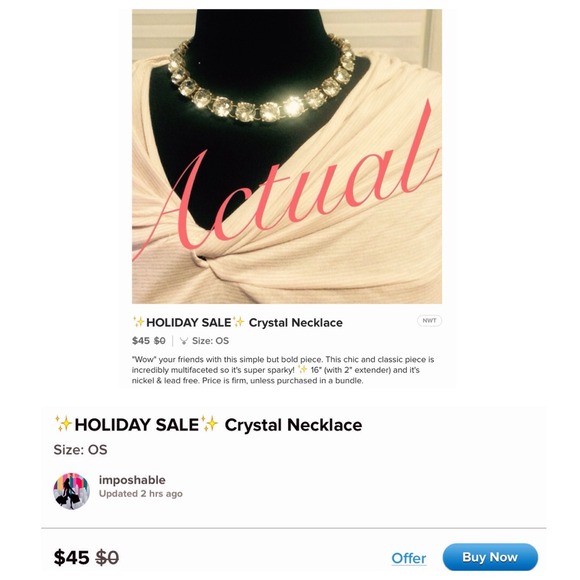Image resolution: width=580 pixels, height=580 pixels.
Task: Open the crystal necklace product photo
Action: pos(287,156)
